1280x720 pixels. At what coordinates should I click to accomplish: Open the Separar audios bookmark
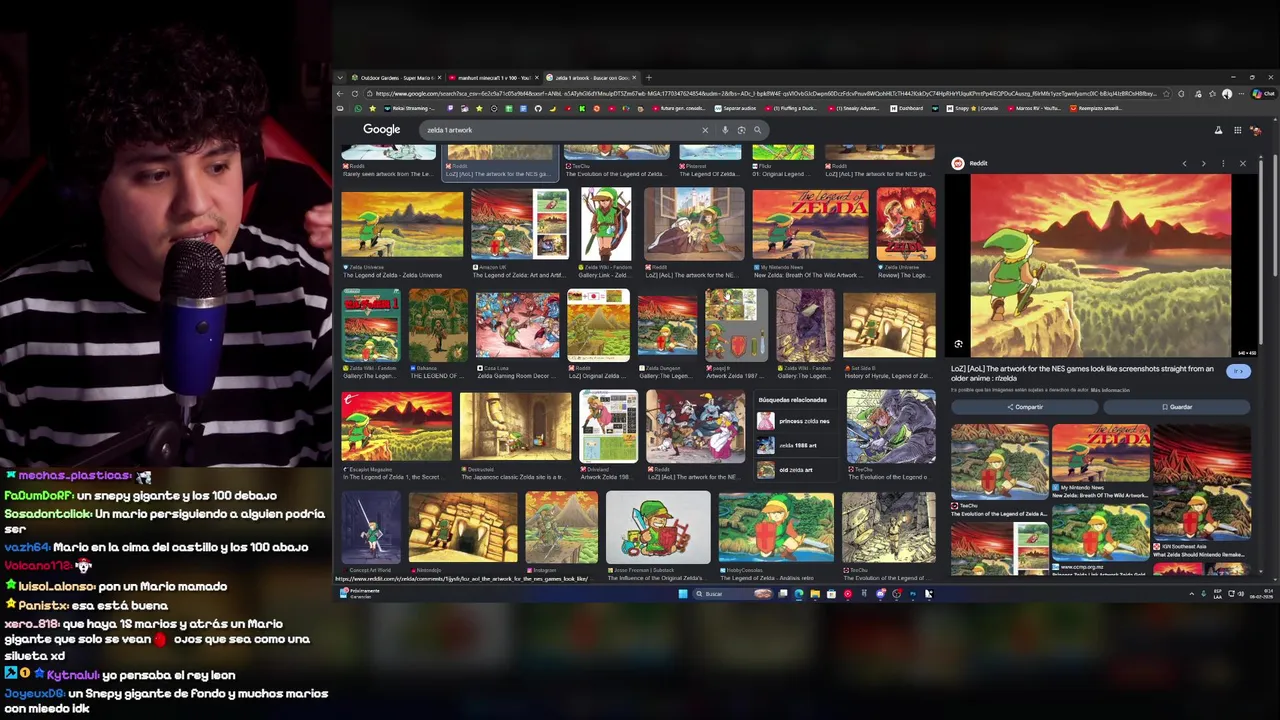(735, 108)
